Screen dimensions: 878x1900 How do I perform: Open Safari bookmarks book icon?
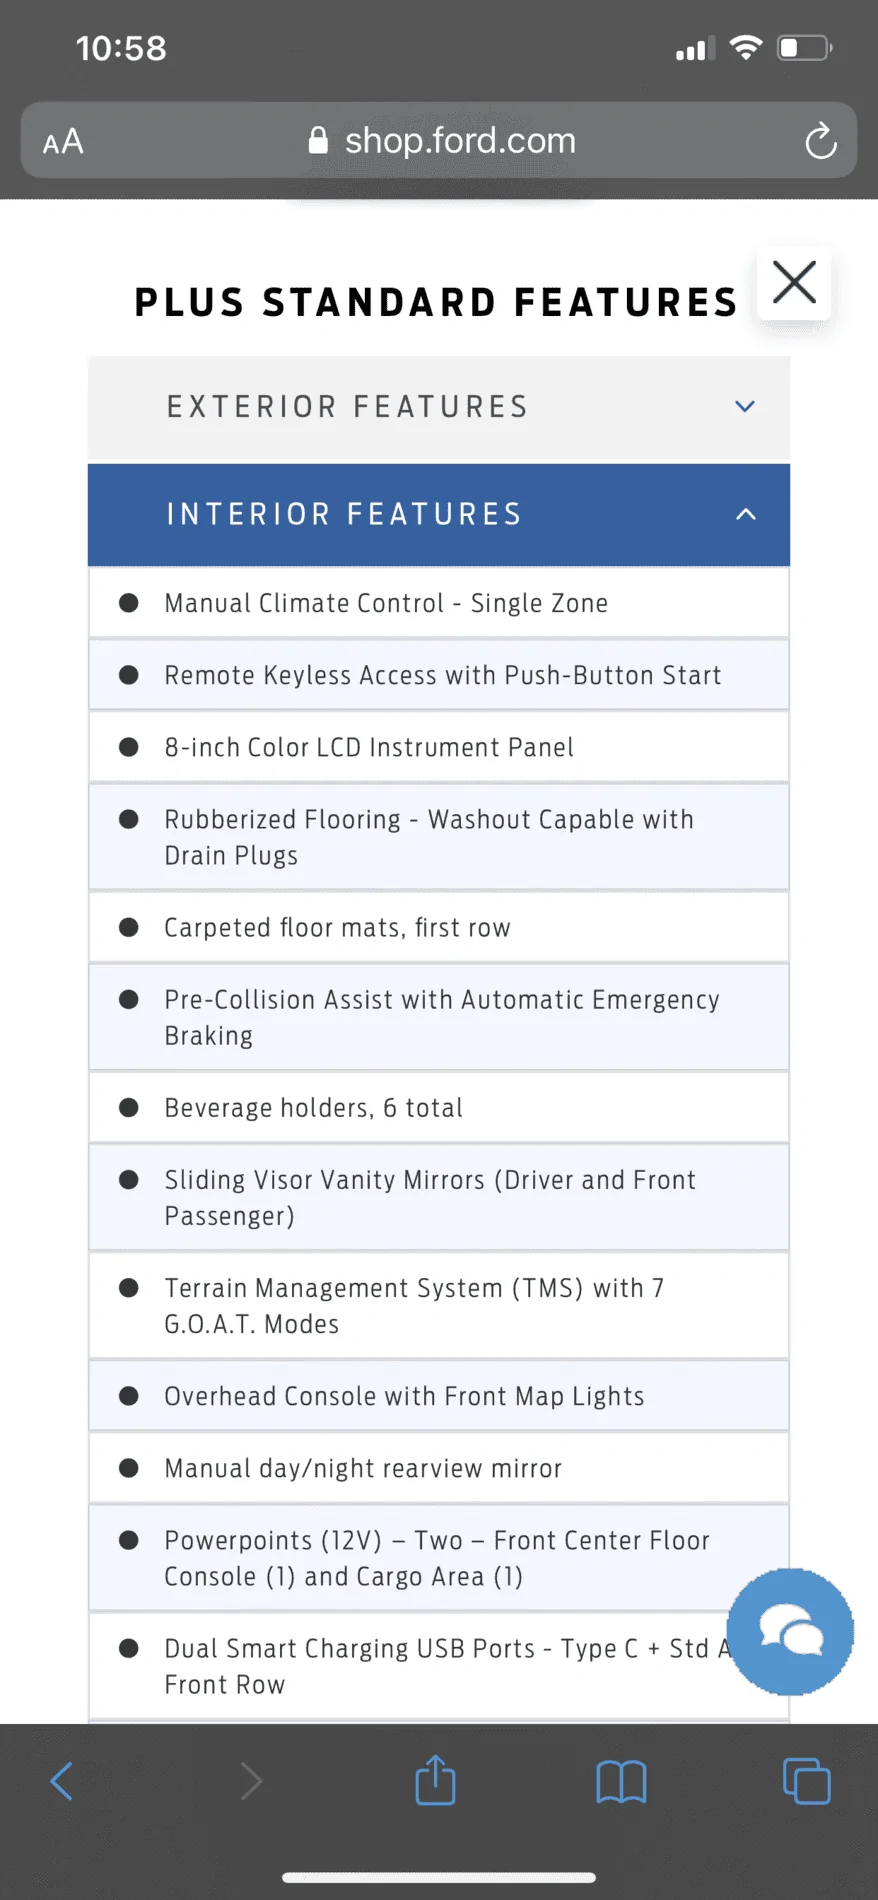coord(621,1781)
